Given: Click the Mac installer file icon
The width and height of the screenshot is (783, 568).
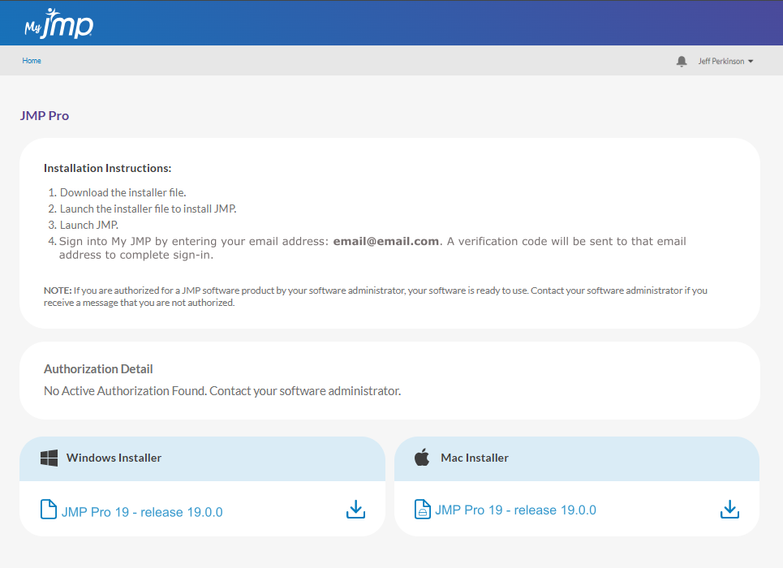Looking at the screenshot, I should tap(422, 510).
